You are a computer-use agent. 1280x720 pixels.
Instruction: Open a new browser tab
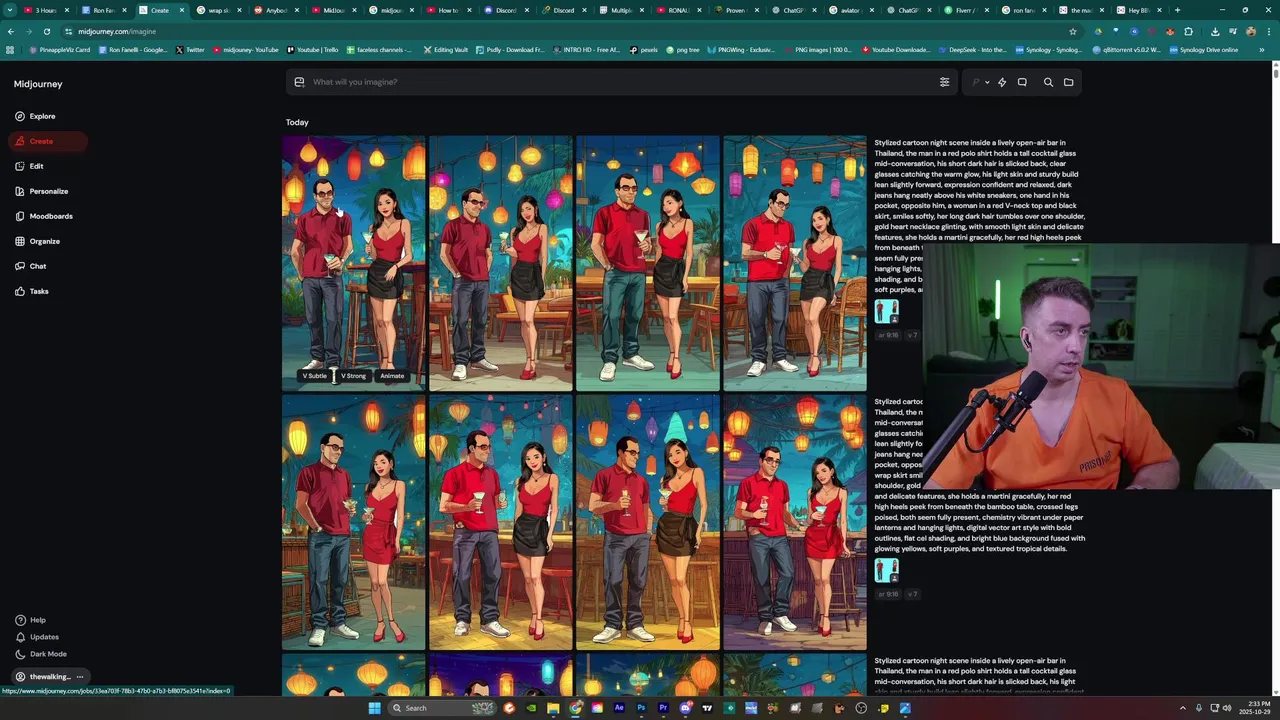point(1177,10)
